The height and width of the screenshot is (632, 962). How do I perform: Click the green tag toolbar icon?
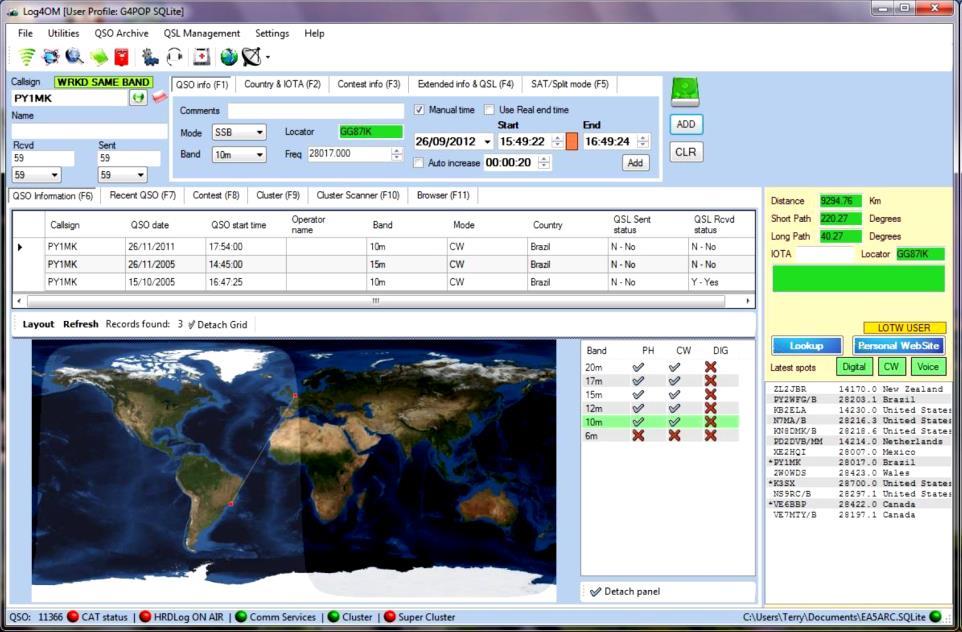click(98, 58)
